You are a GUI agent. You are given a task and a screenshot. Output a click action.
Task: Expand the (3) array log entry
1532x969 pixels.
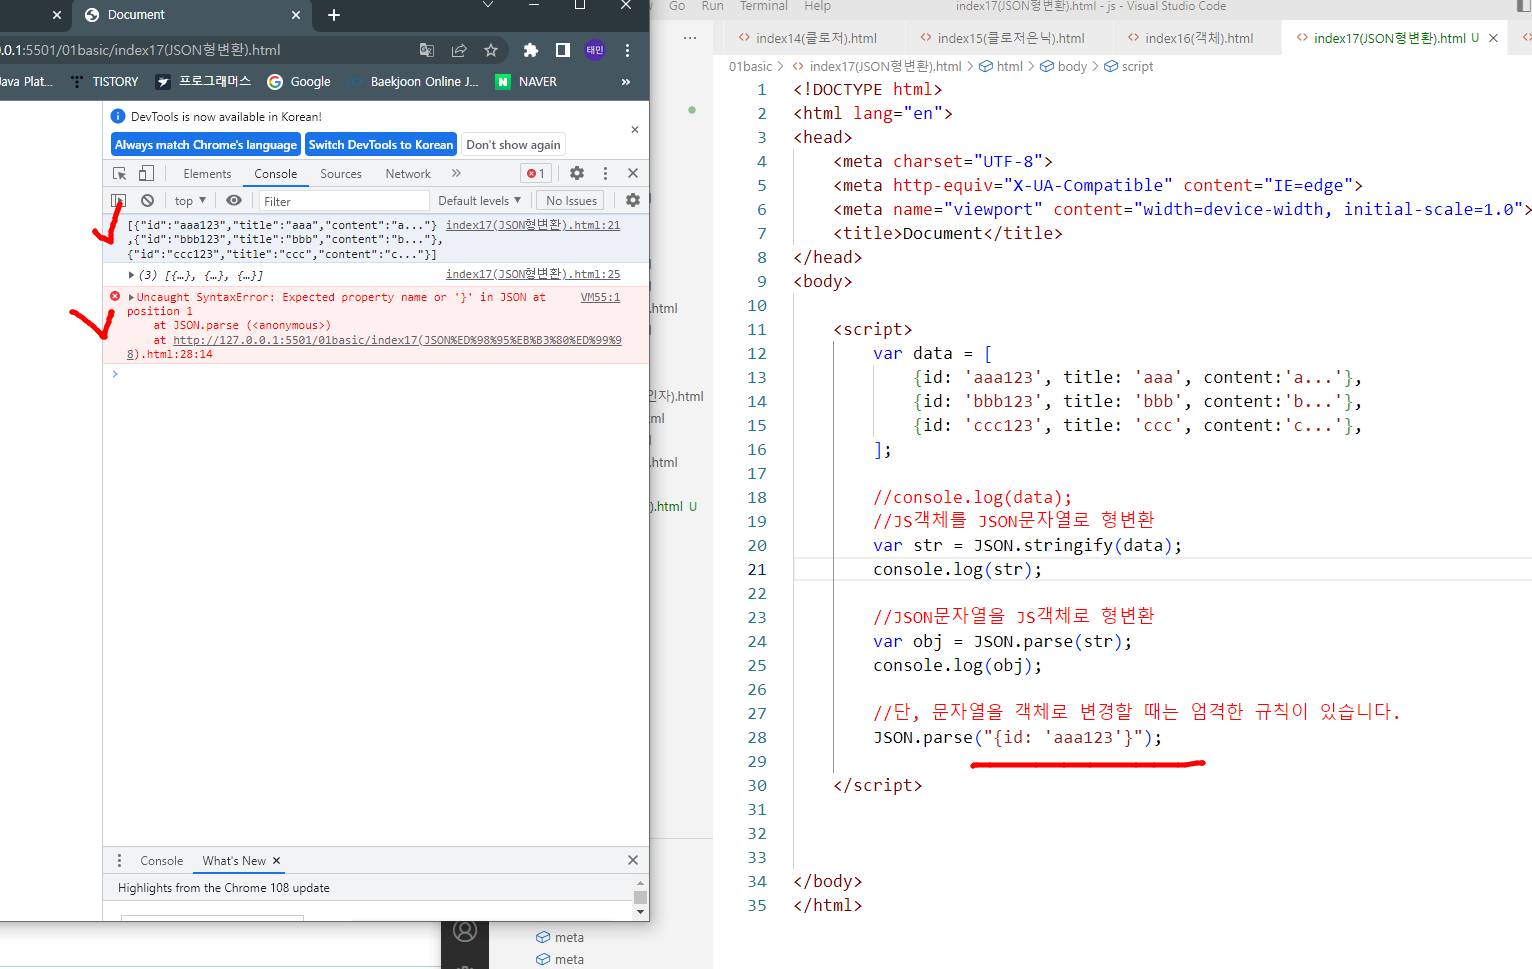pyautogui.click(x=132, y=275)
